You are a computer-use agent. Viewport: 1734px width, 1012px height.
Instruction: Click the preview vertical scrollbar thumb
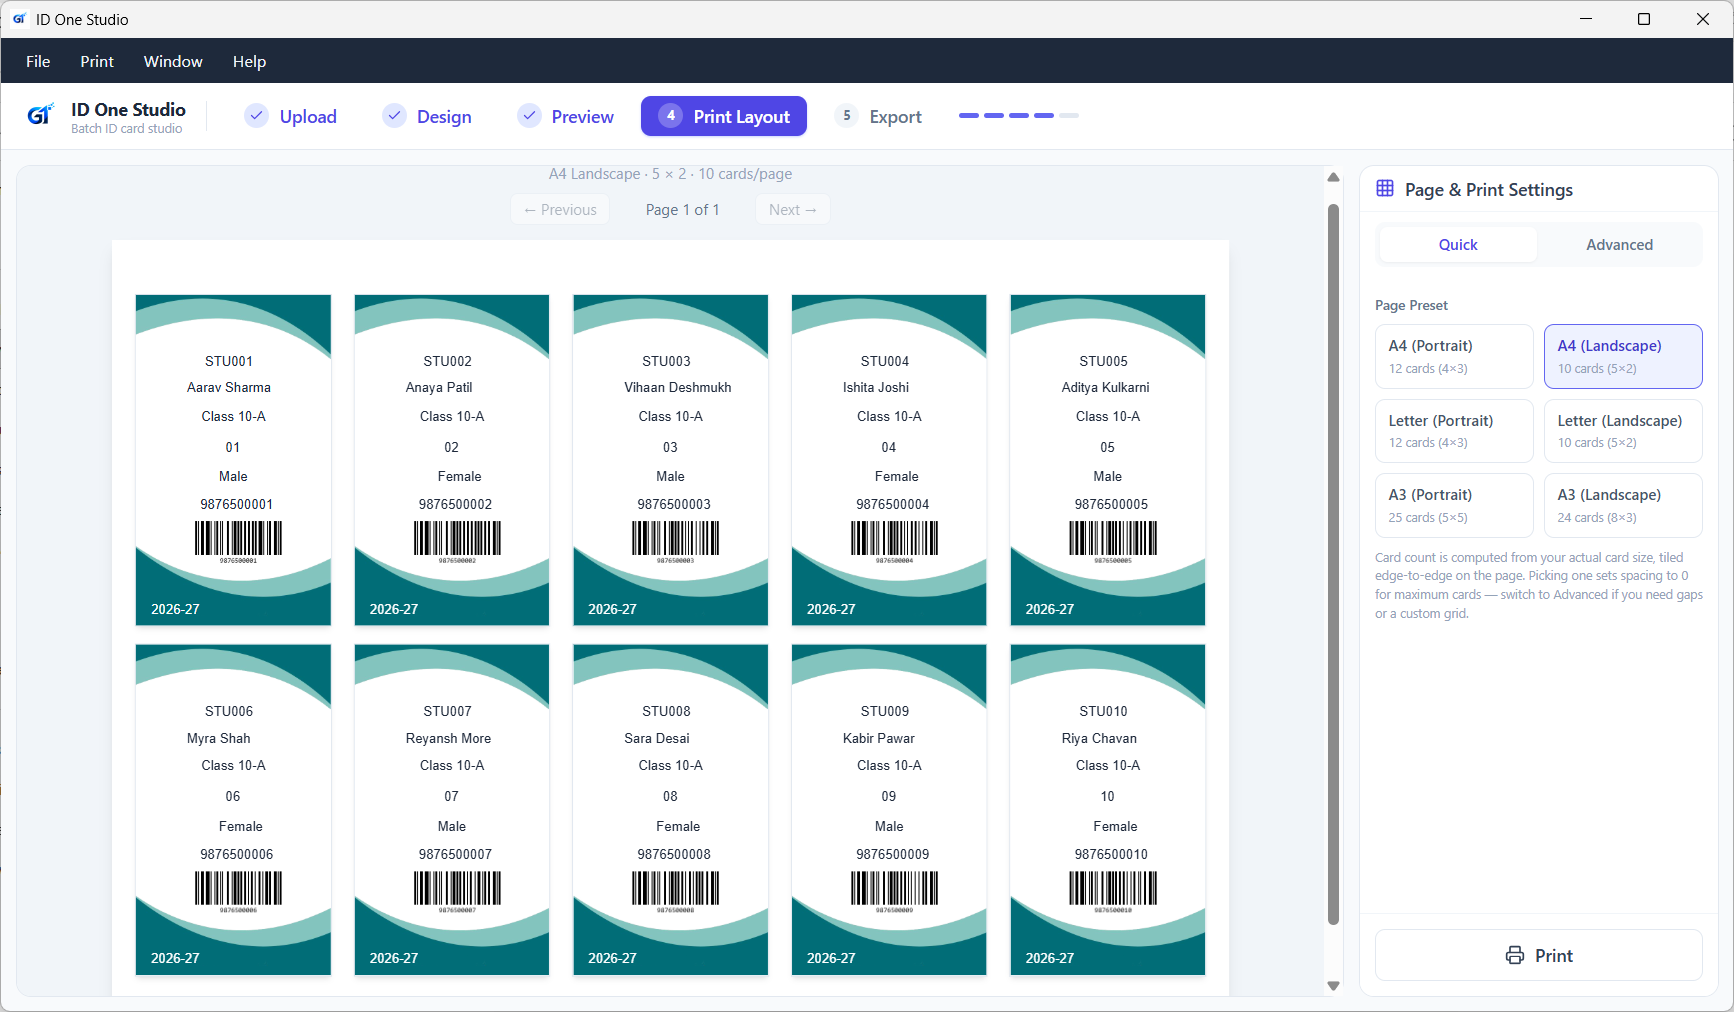click(x=1333, y=565)
